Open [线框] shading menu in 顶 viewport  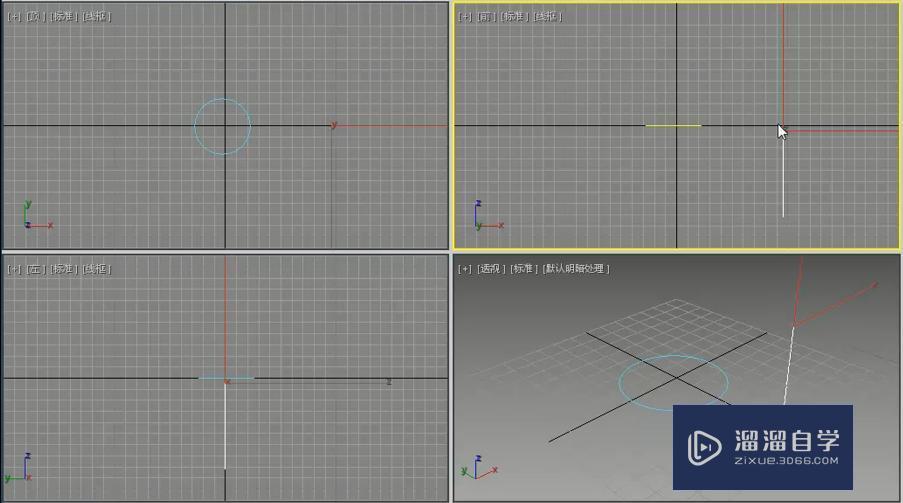97,16
